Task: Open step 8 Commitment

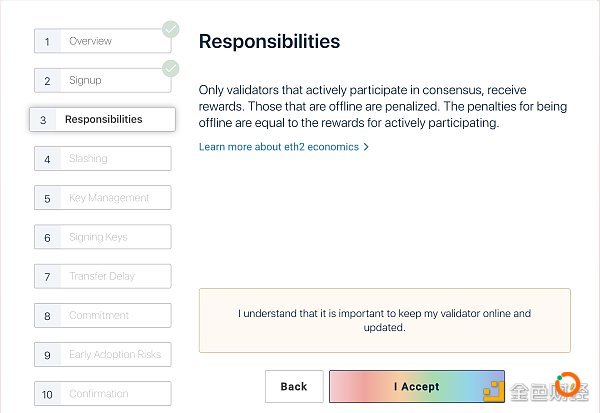Action: click(x=103, y=315)
